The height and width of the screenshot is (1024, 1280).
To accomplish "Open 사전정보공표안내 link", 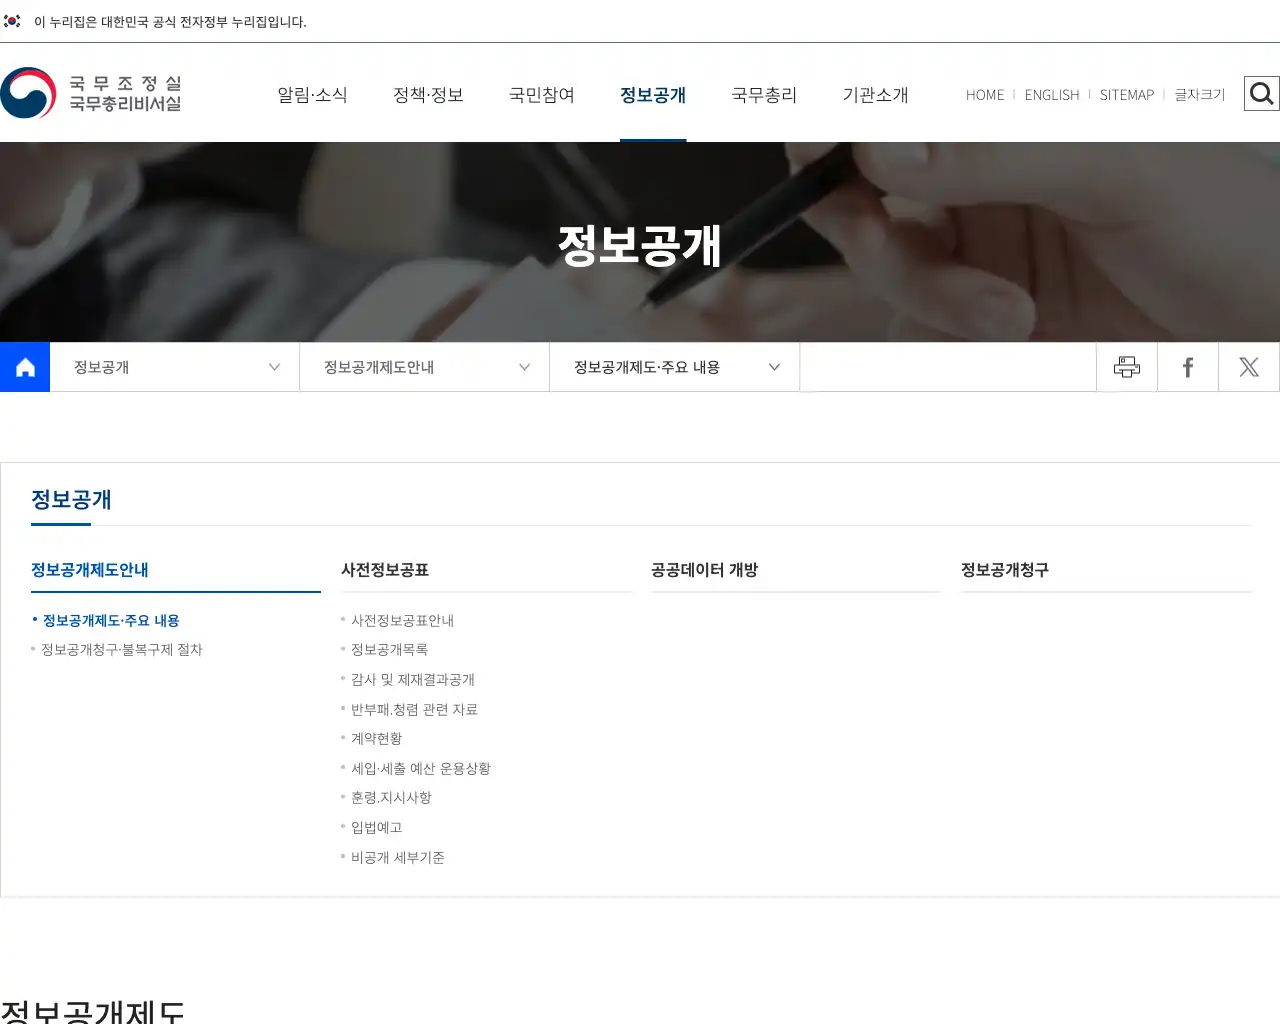I will [x=402, y=621].
